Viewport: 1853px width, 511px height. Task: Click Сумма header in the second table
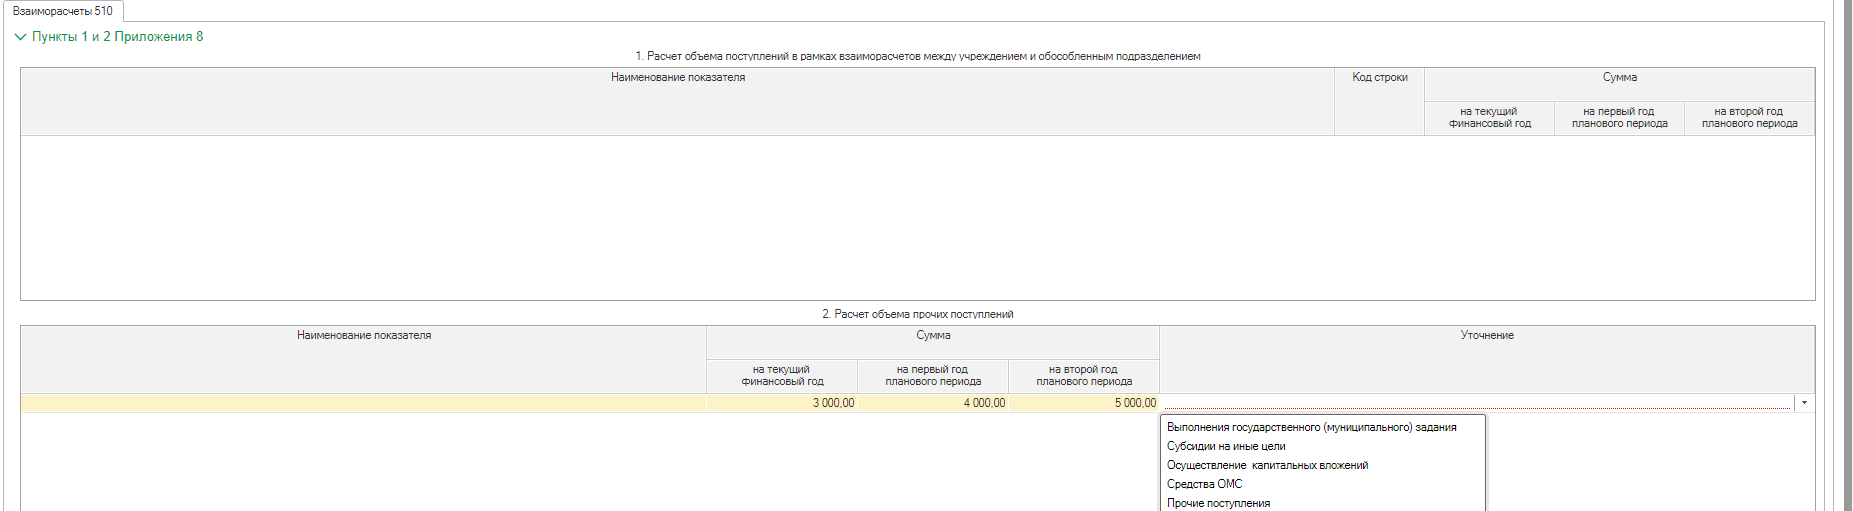pyautogui.click(x=933, y=336)
